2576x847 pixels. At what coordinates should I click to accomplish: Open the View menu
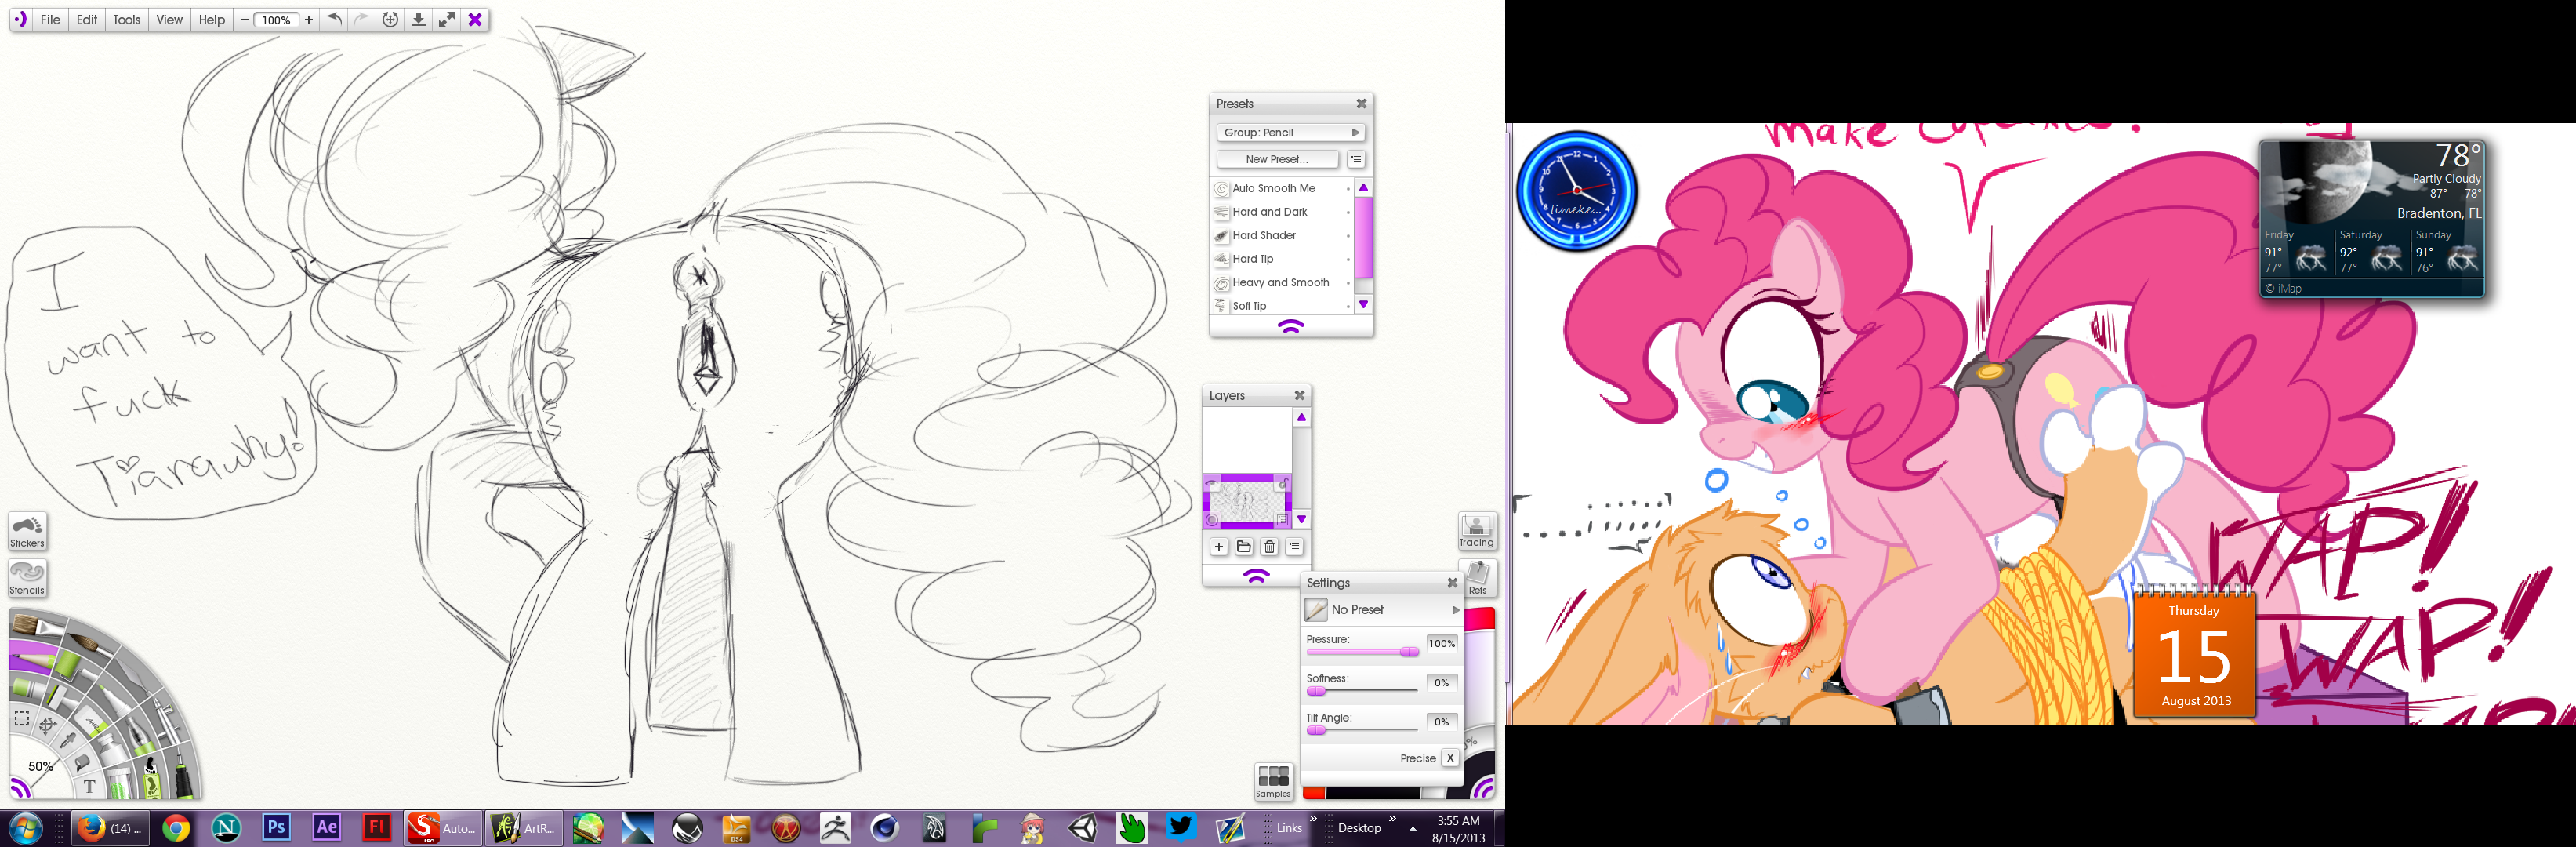click(x=169, y=20)
